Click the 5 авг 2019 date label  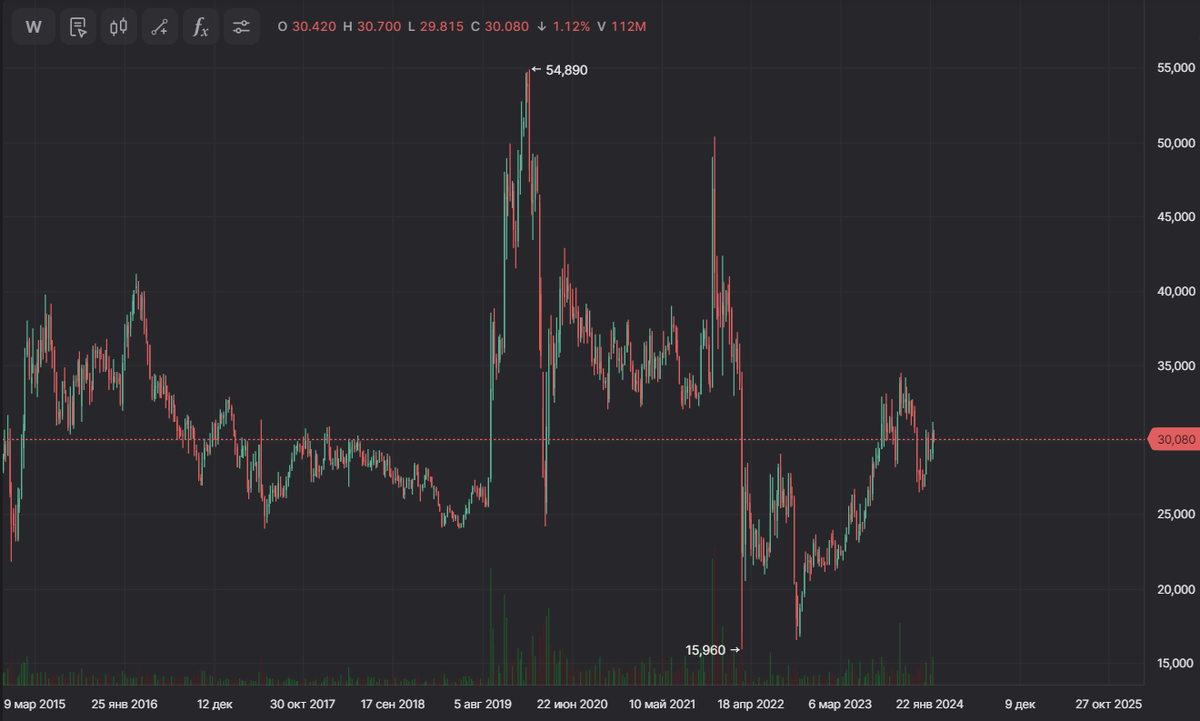[x=485, y=704]
